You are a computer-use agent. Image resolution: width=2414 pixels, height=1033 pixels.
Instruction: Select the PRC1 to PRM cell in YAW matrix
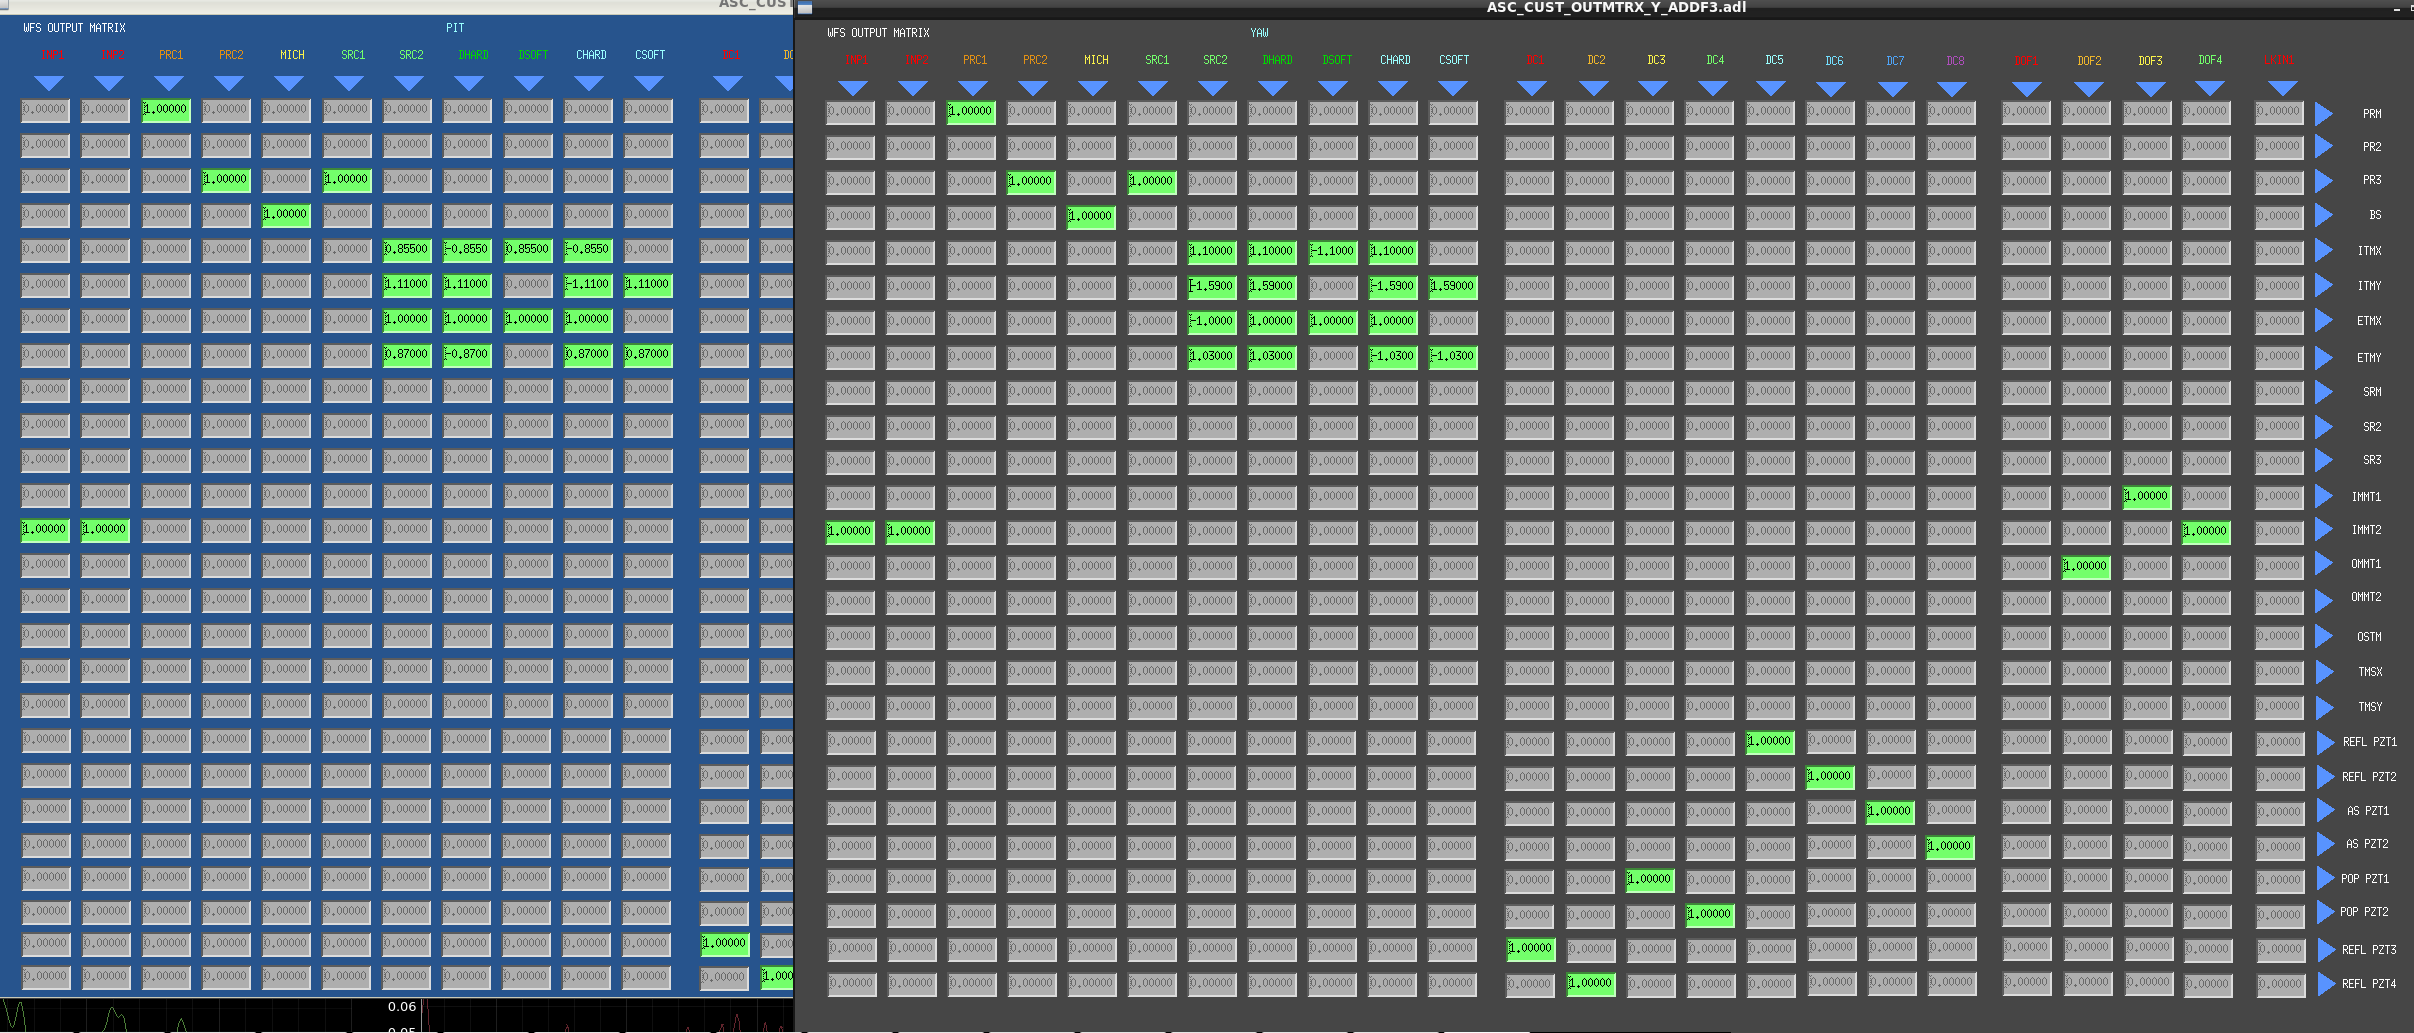971,112
